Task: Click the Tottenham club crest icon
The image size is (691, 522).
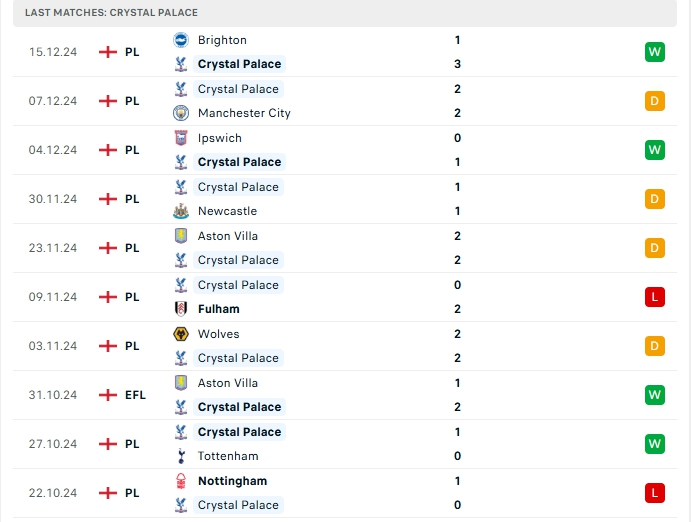Action: 181,456
